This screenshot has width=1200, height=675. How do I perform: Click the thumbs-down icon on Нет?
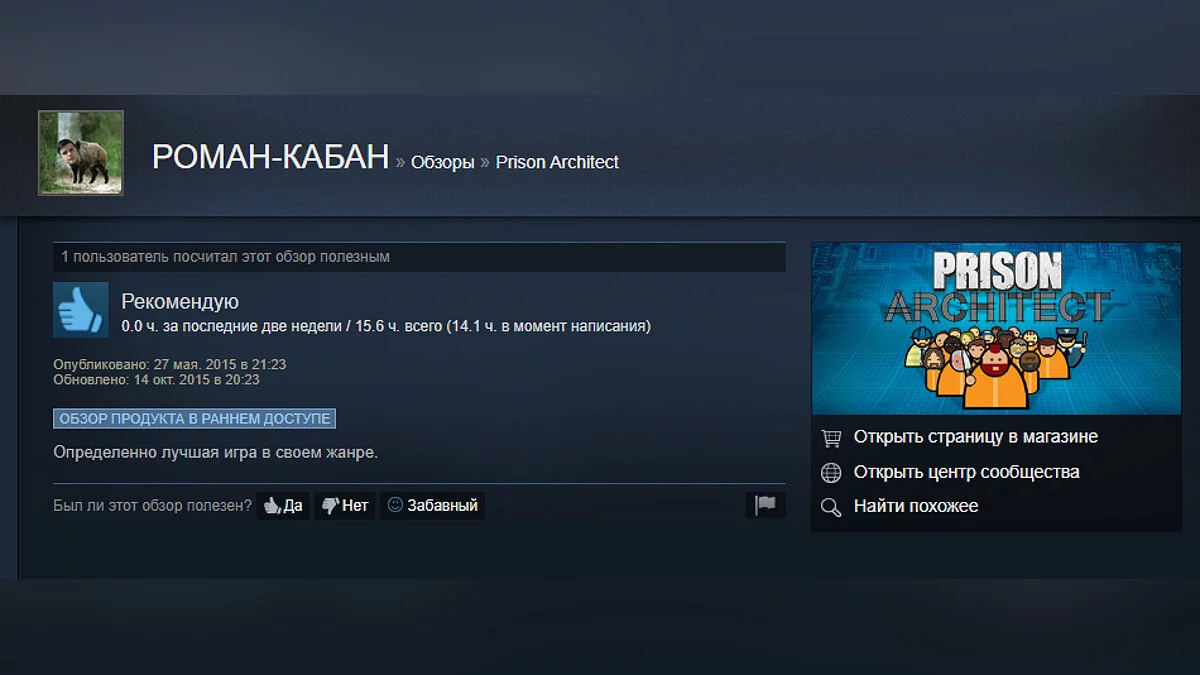330,506
